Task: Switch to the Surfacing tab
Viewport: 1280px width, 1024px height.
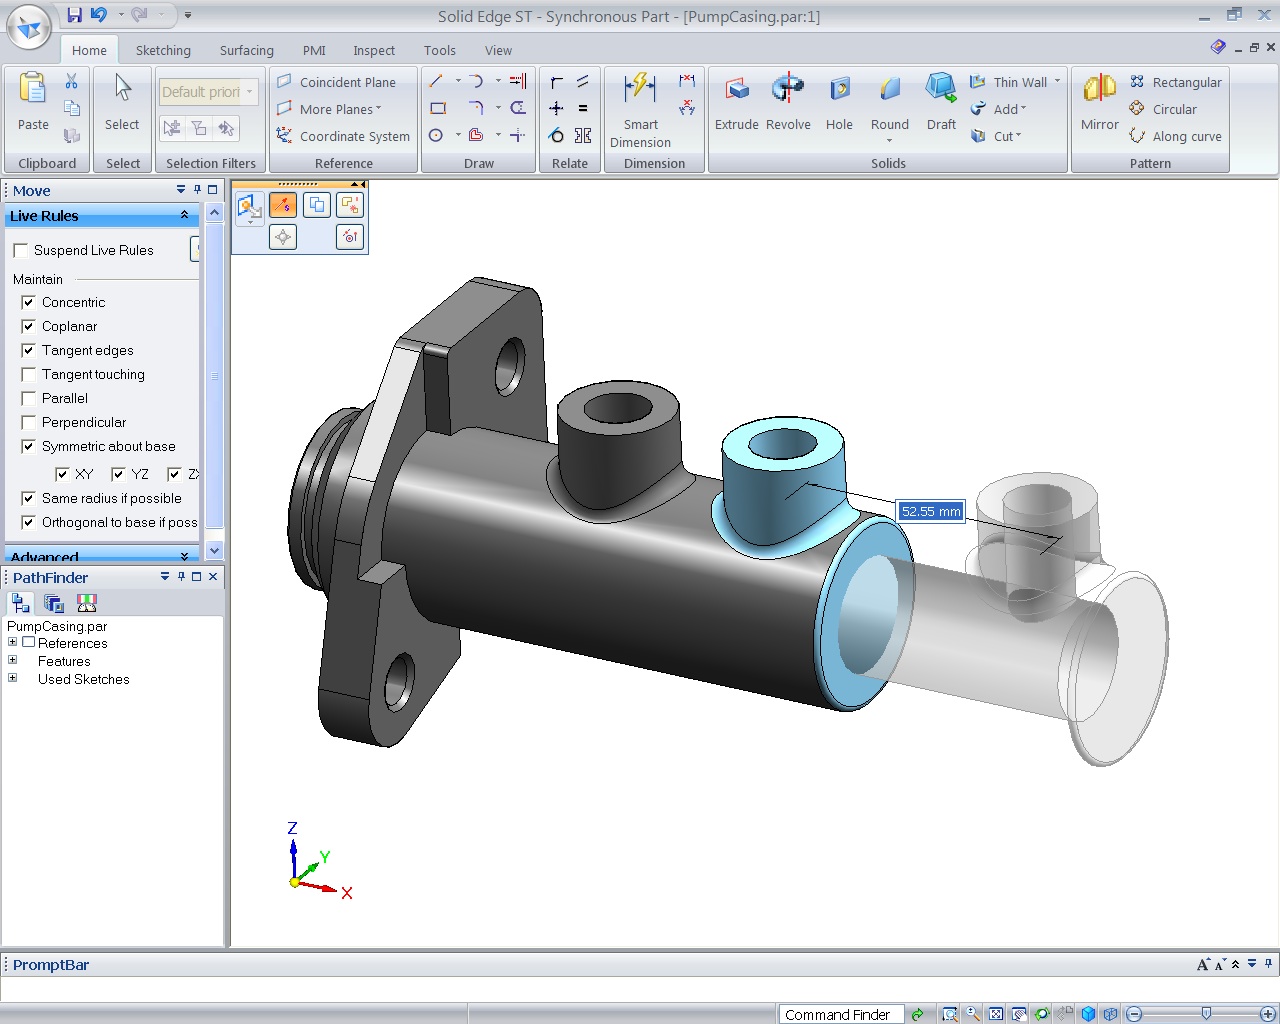Action: tap(246, 50)
